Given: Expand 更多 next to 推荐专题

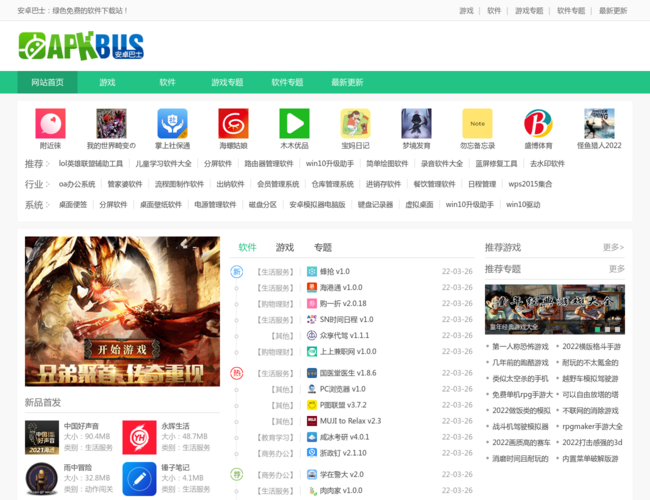Looking at the screenshot, I should [613, 269].
